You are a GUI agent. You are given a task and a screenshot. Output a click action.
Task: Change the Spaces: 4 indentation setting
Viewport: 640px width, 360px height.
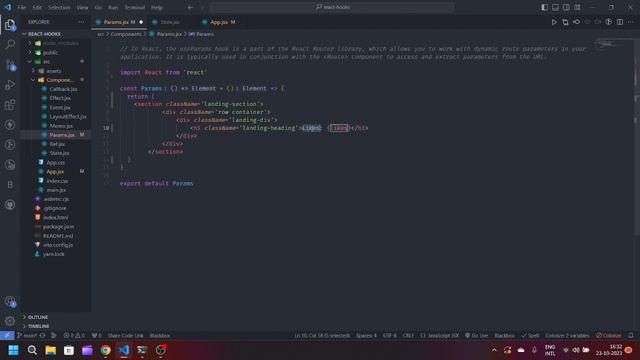[366, 336]
